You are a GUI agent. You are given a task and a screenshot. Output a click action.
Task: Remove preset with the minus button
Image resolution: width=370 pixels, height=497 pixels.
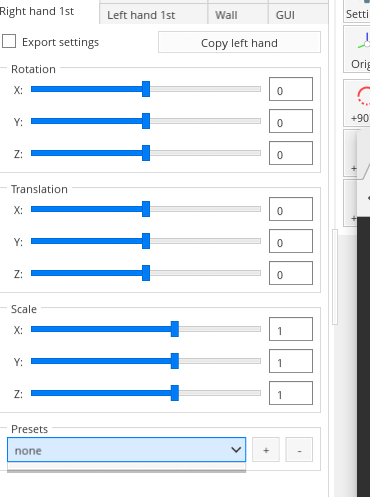tap(299, 450)
